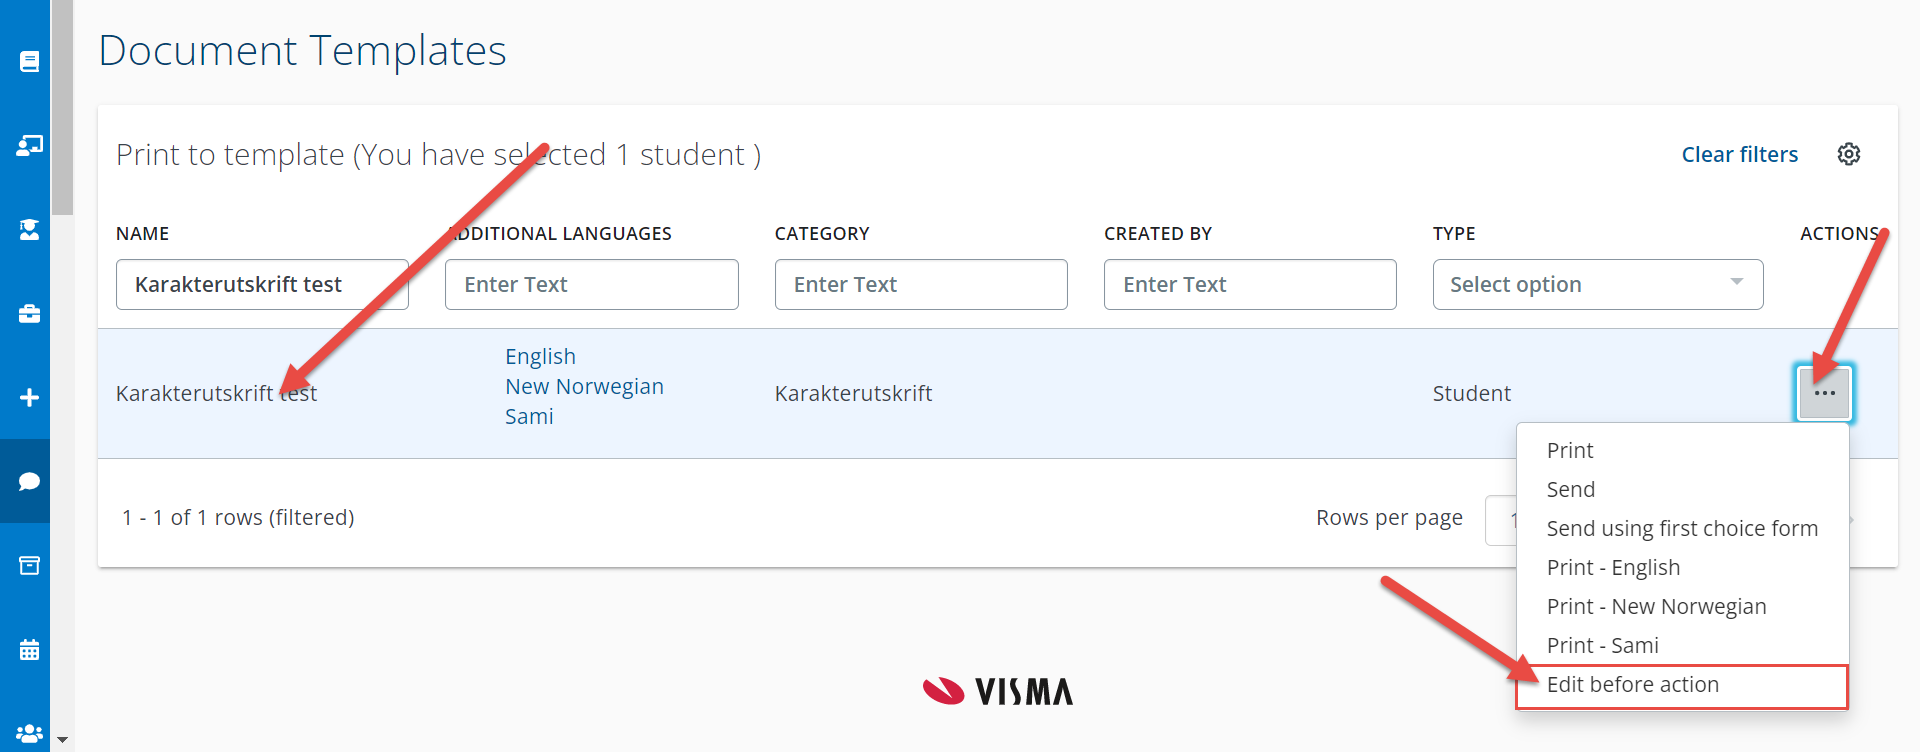Open the Rows per page dropdown
Image resolution: width=1920 pixels, height=752 pixels.
1500,520
